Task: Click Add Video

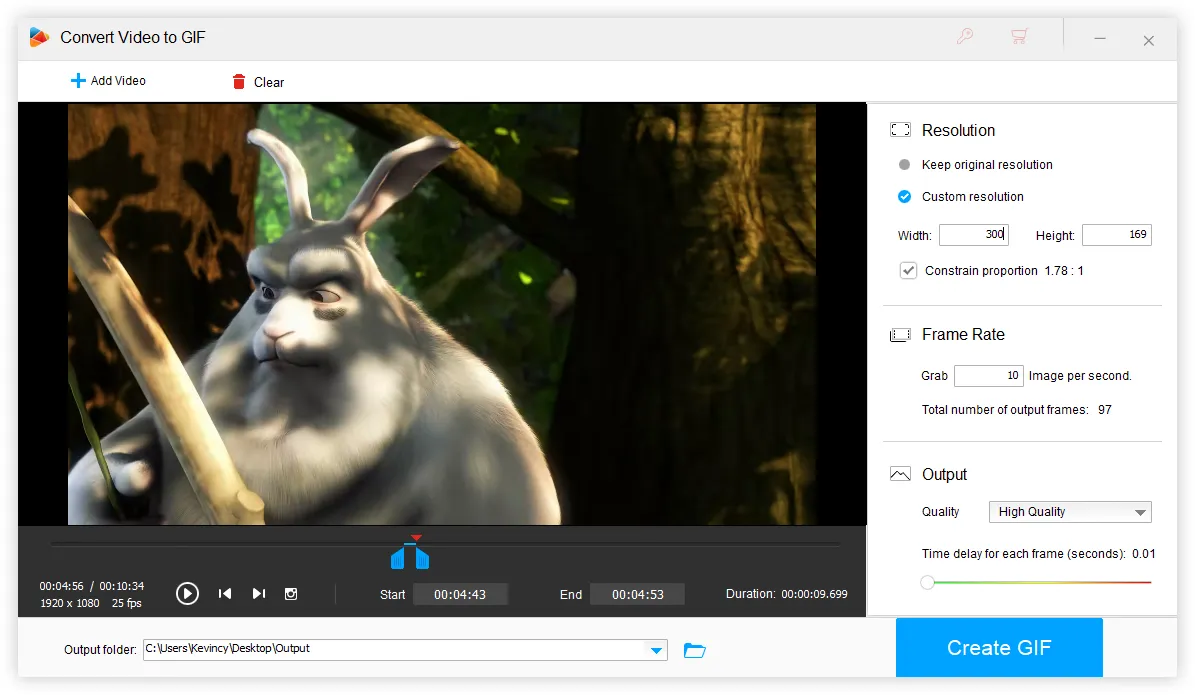Action: coord(108,81)
